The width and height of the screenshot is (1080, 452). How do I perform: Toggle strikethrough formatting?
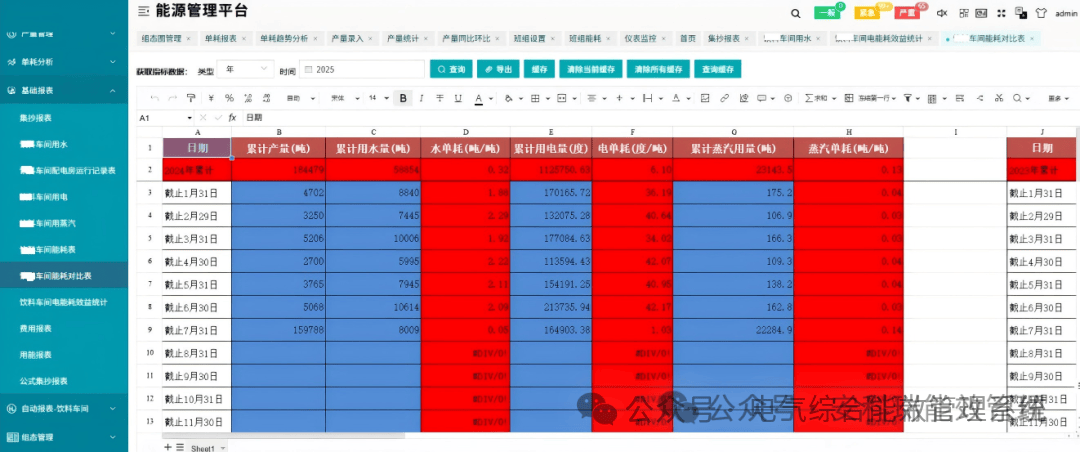pos(440,99)
